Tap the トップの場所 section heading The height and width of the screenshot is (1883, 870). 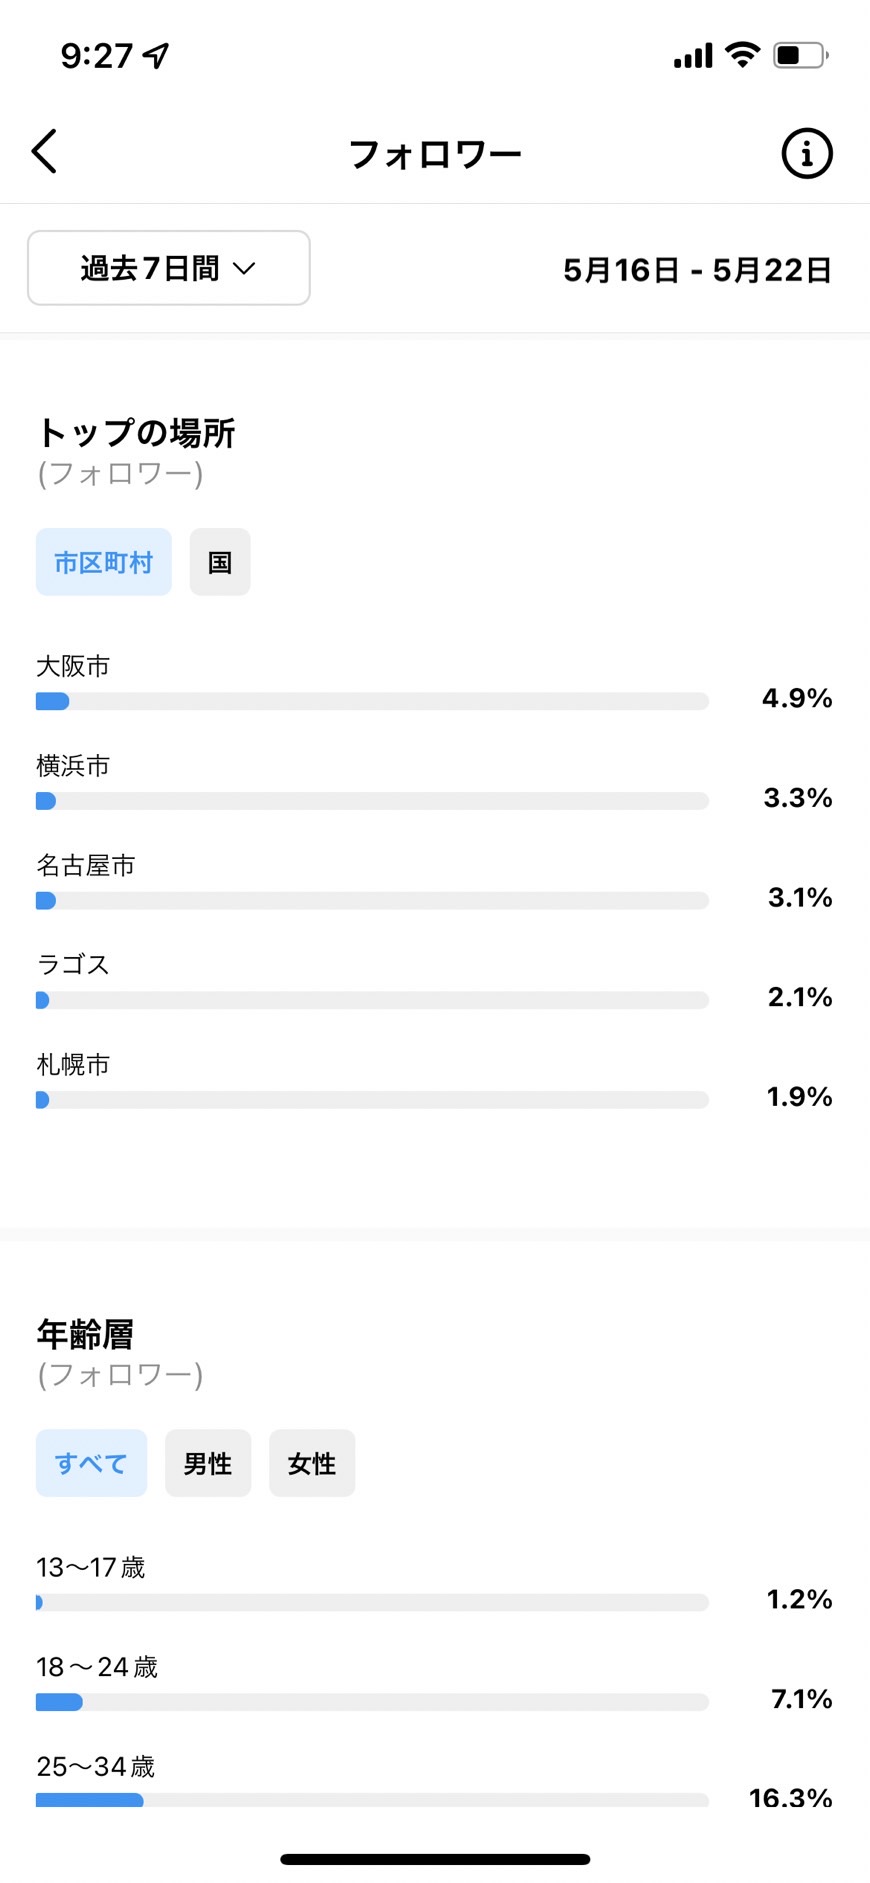[136, 433]
